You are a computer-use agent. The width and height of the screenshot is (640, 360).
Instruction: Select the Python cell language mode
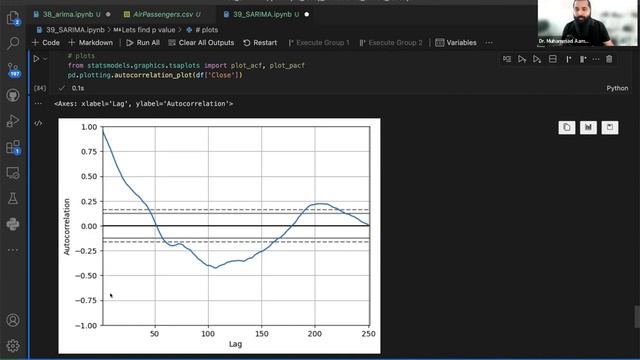[x=617, y=88]
